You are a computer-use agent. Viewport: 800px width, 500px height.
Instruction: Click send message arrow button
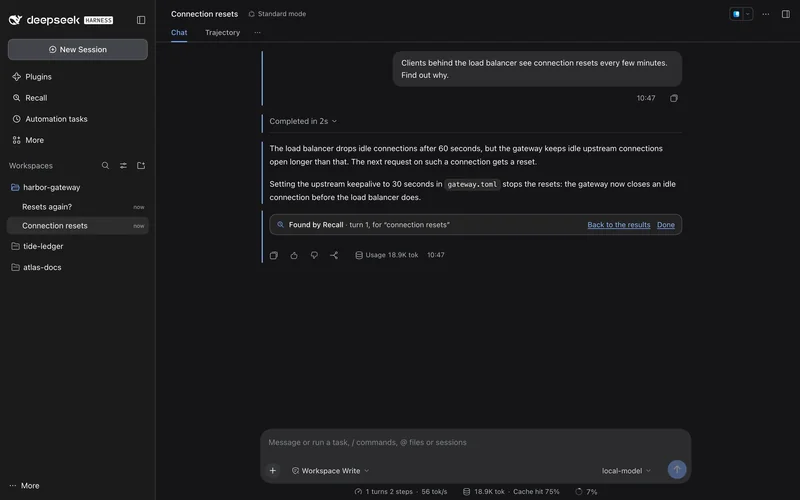tap(677, 469)
